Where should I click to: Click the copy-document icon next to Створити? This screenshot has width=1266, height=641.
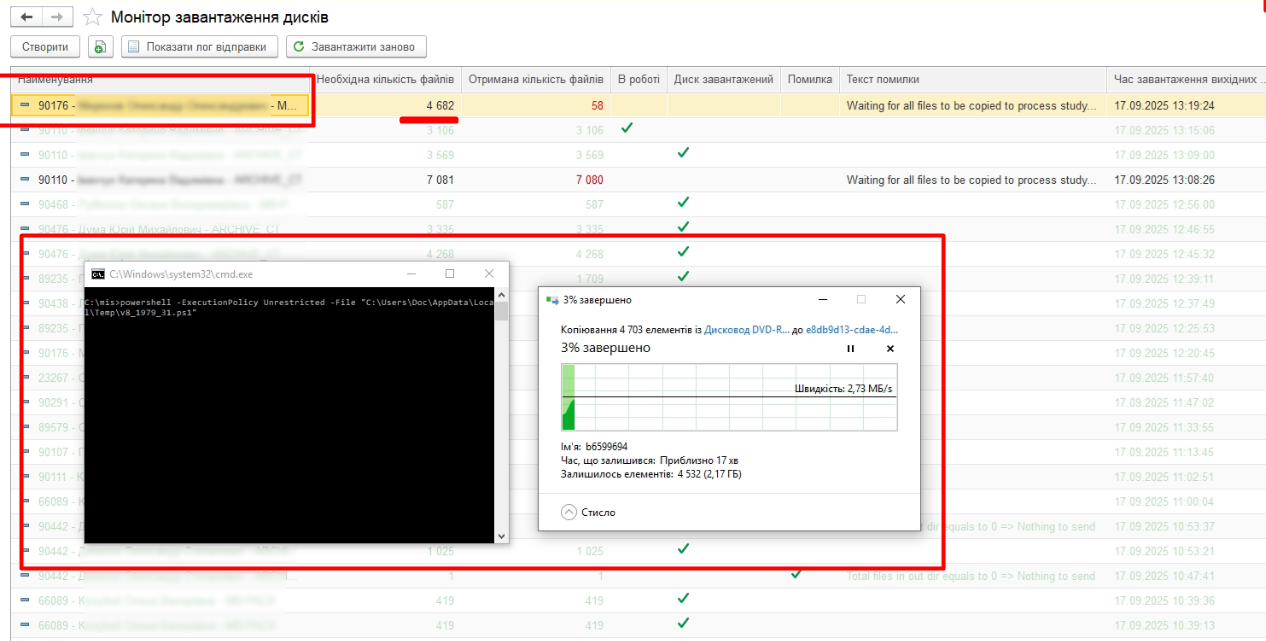click(100, 47)
